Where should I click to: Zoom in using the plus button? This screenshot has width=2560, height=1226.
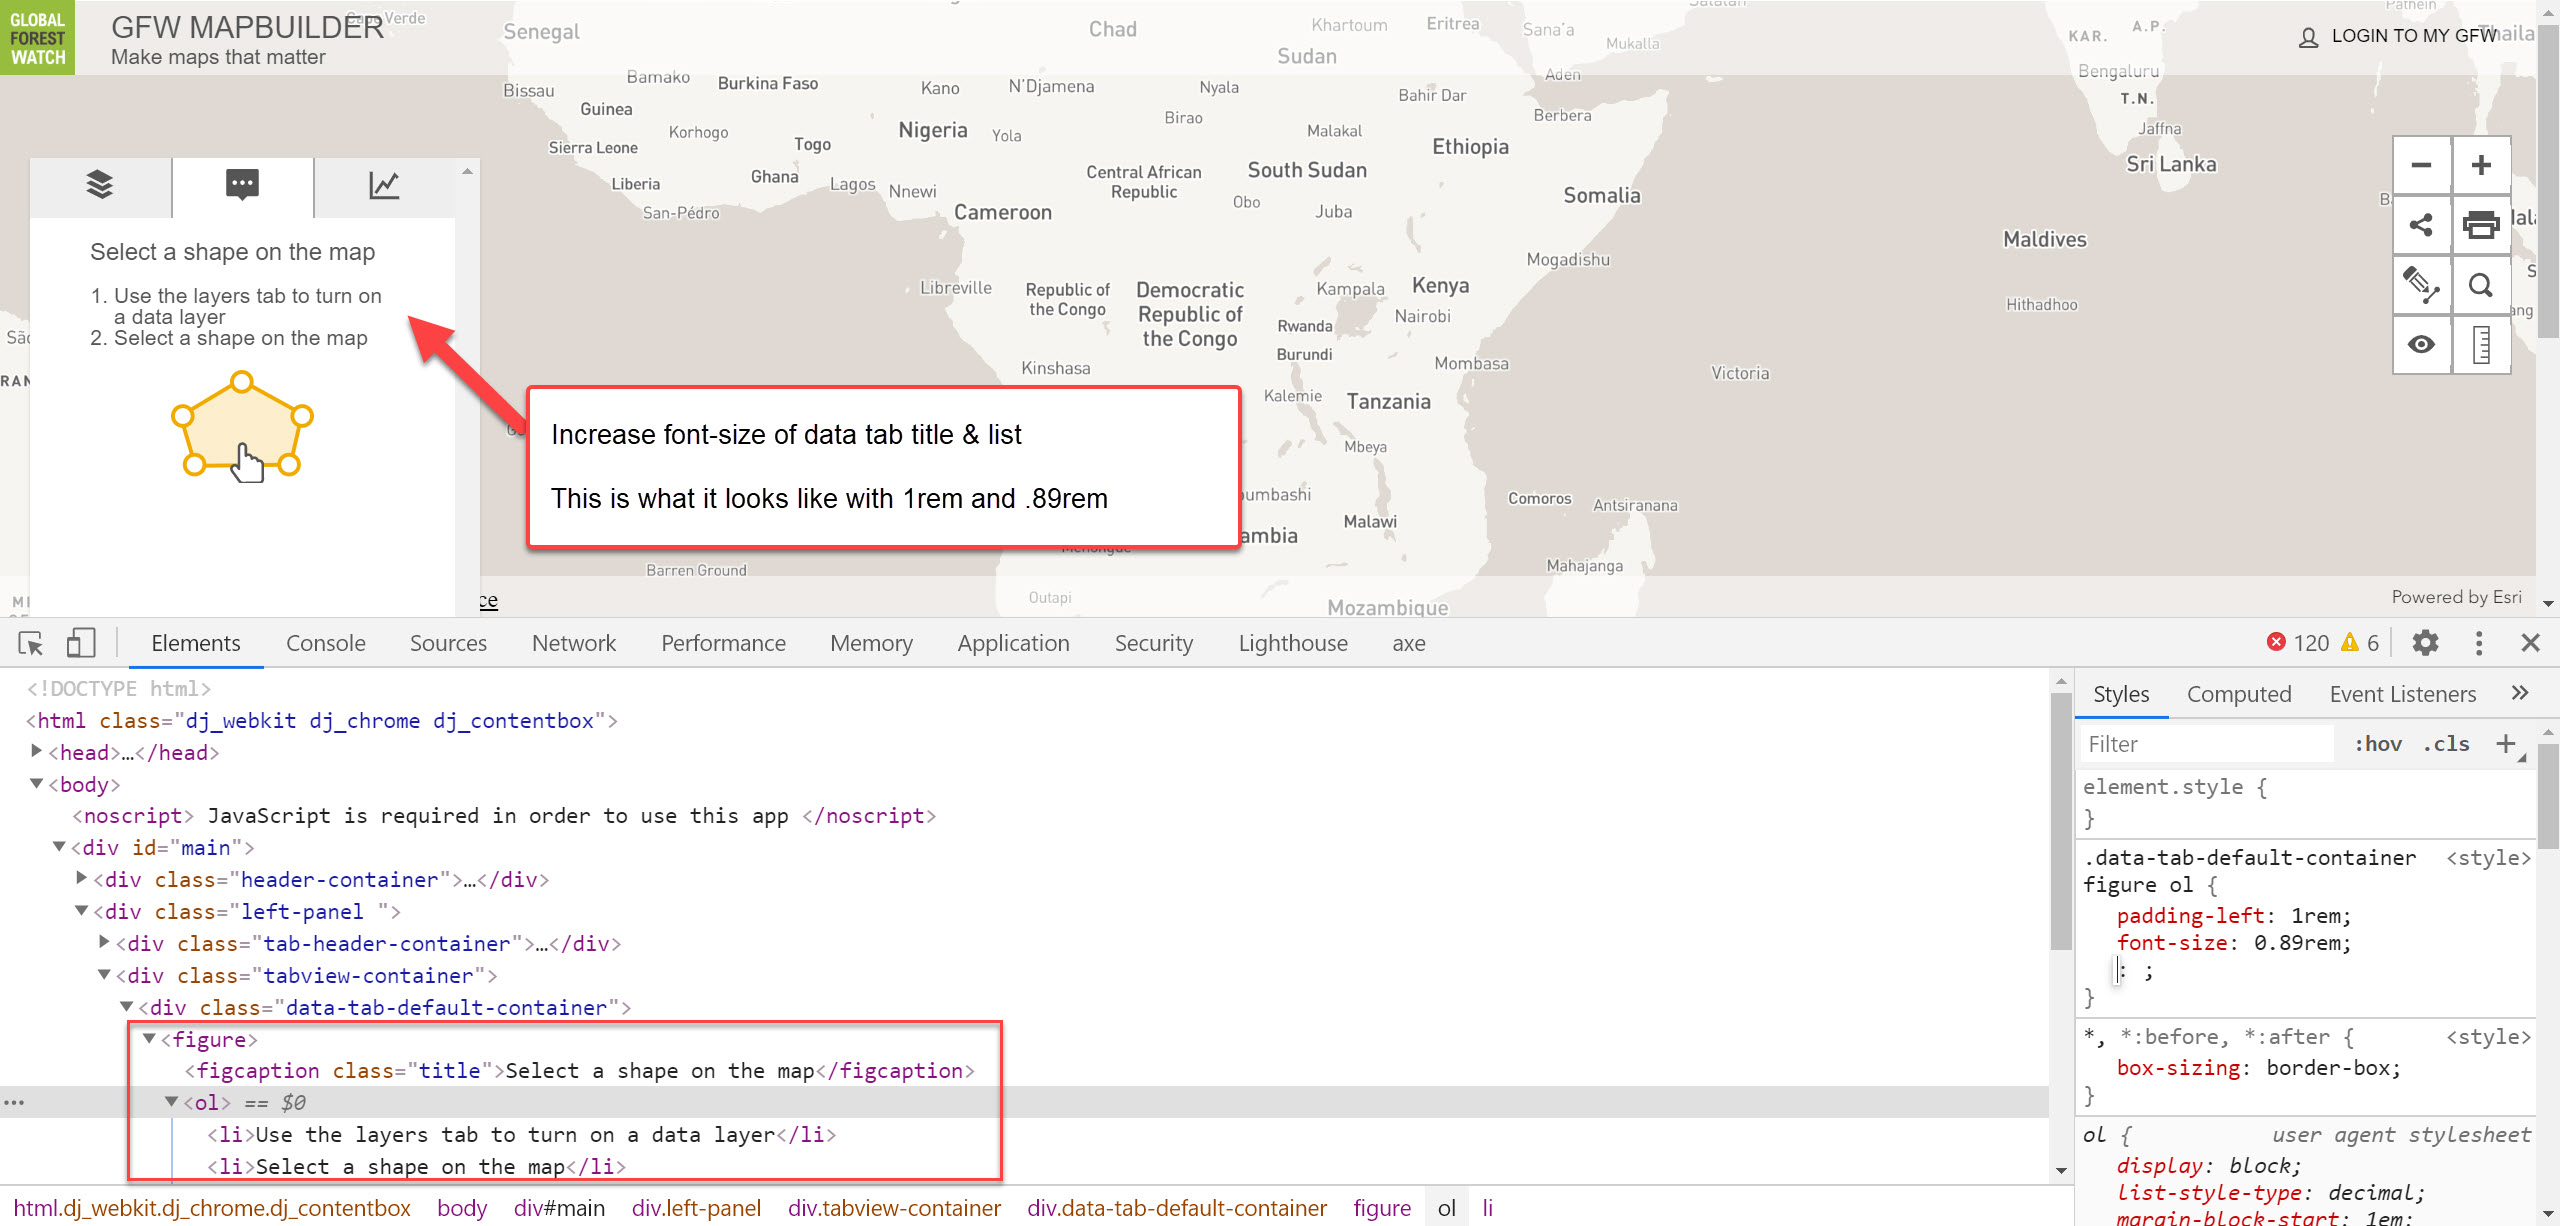pyautogui.click(x=2481, y=165)
